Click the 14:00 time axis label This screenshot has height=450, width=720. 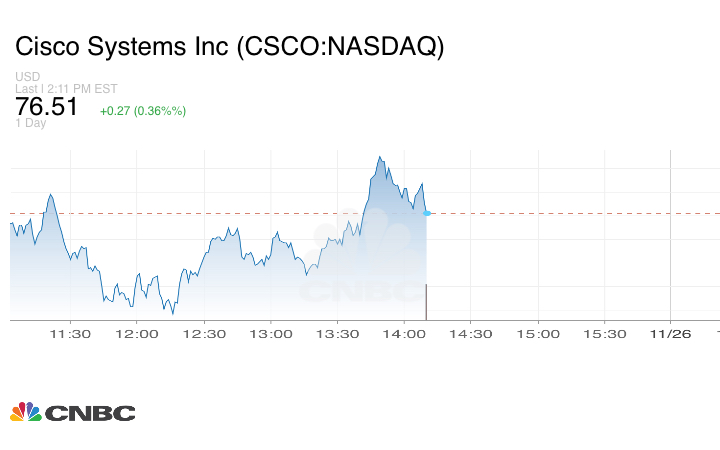404,334
